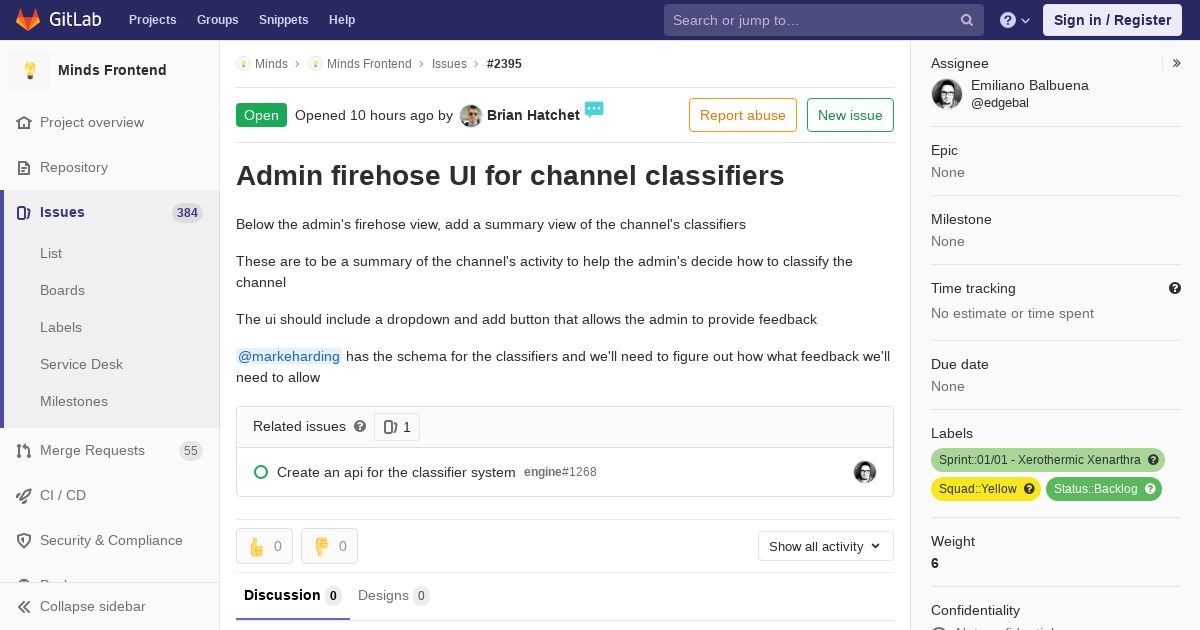Open Create an api for the classifier system
The height and width of the screenshot is (630, 1200).
(396, 472)
